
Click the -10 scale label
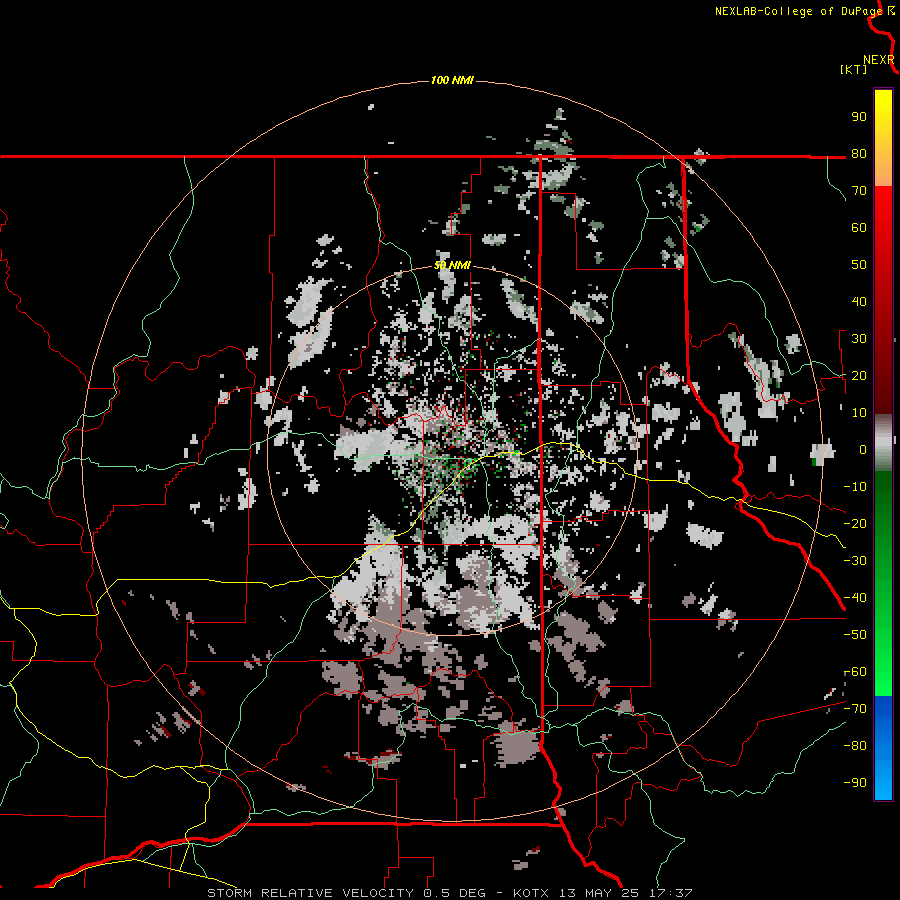[x=855, y=487]
